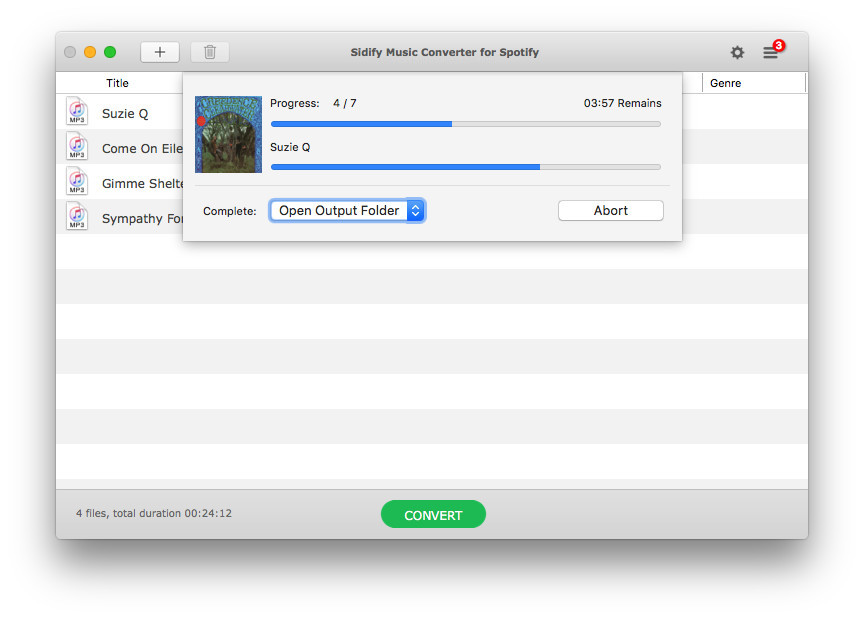Click the Title column header
Screen dimensions: 864x619
[117, 83]
